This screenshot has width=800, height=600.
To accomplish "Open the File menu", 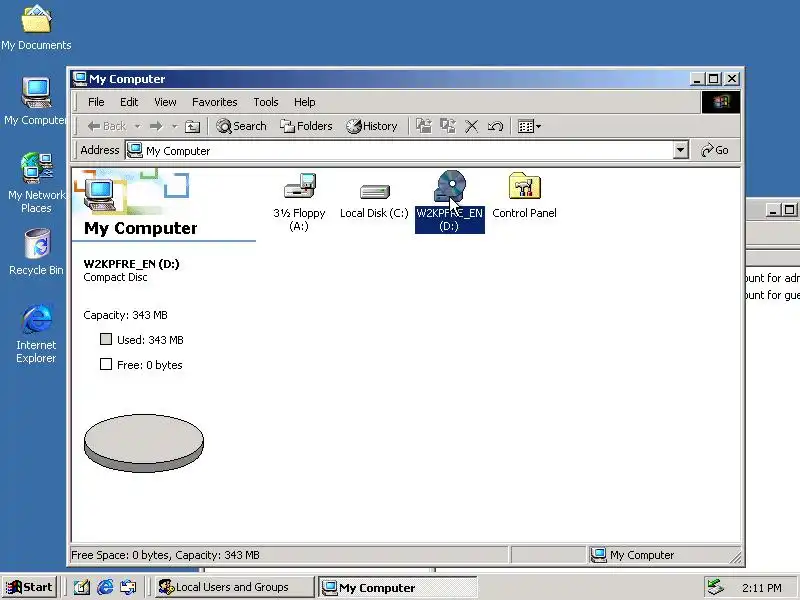I will click(x=96, y=102).
